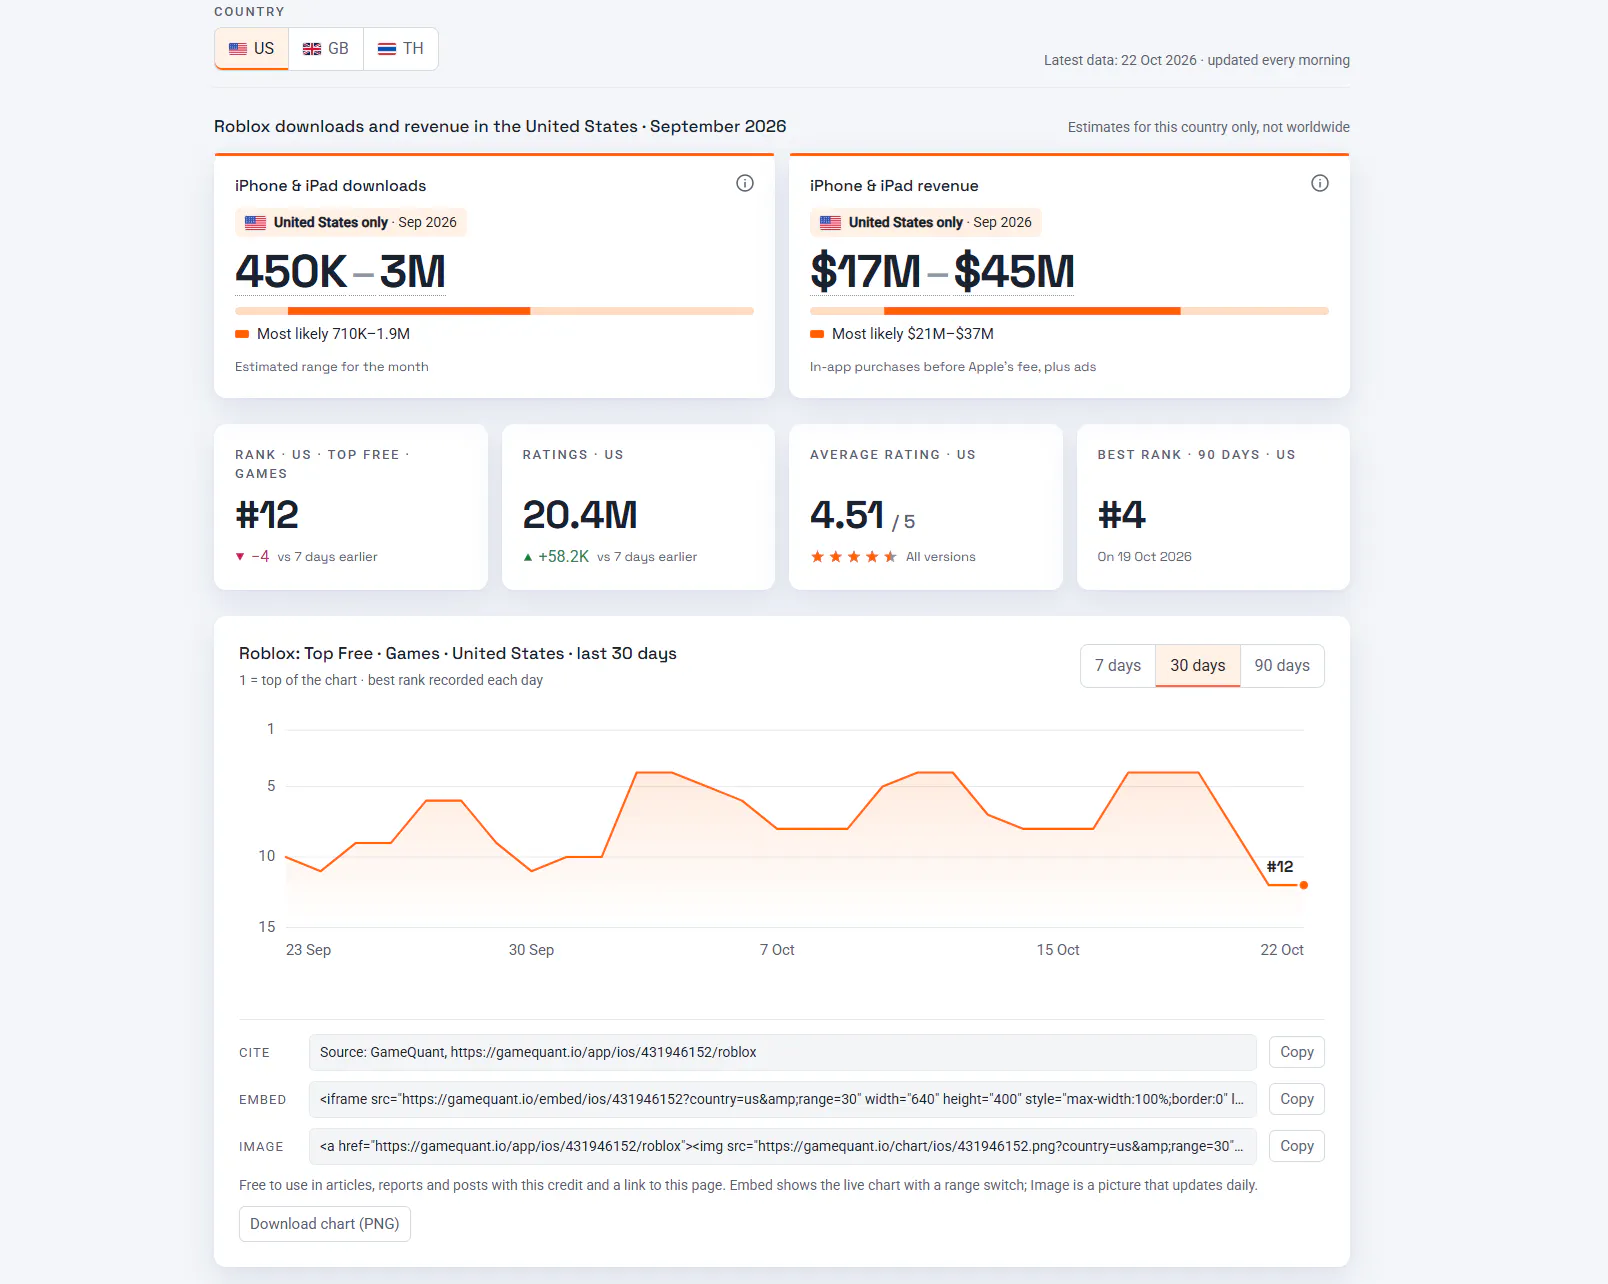Click the '15 Oct' axis label
The height and width of the screenshot is (1284, 1608).
pyautogui.click(x=1058, y=950)
